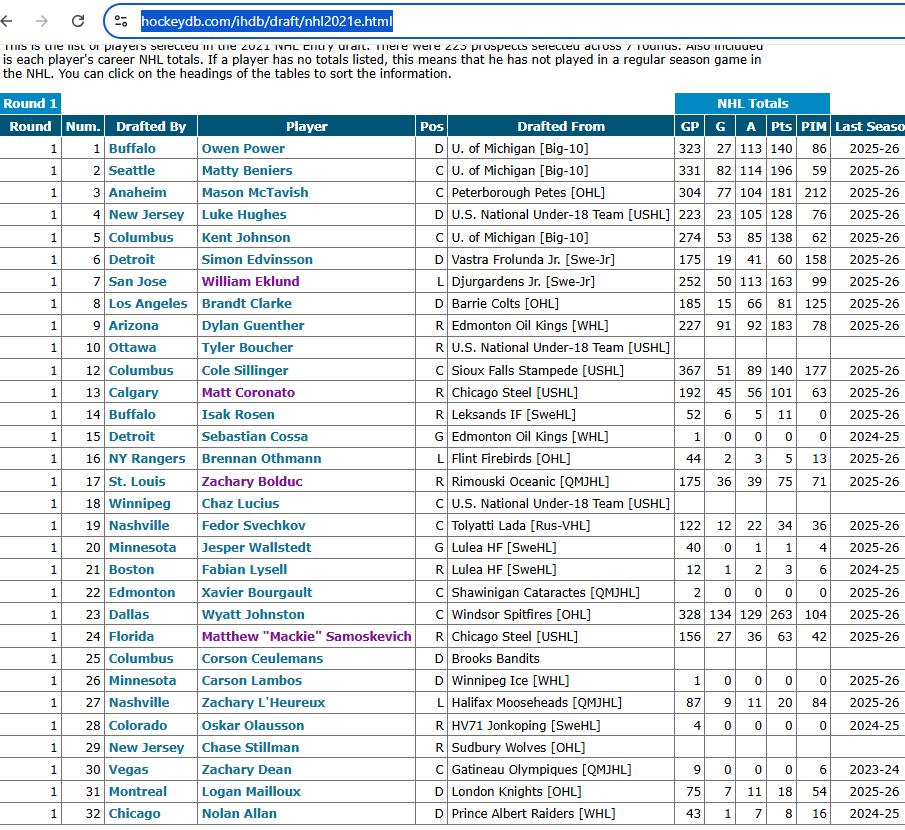Sort by the Last Season column header
The width and height of the screenshot is (905, 830).
868,126
